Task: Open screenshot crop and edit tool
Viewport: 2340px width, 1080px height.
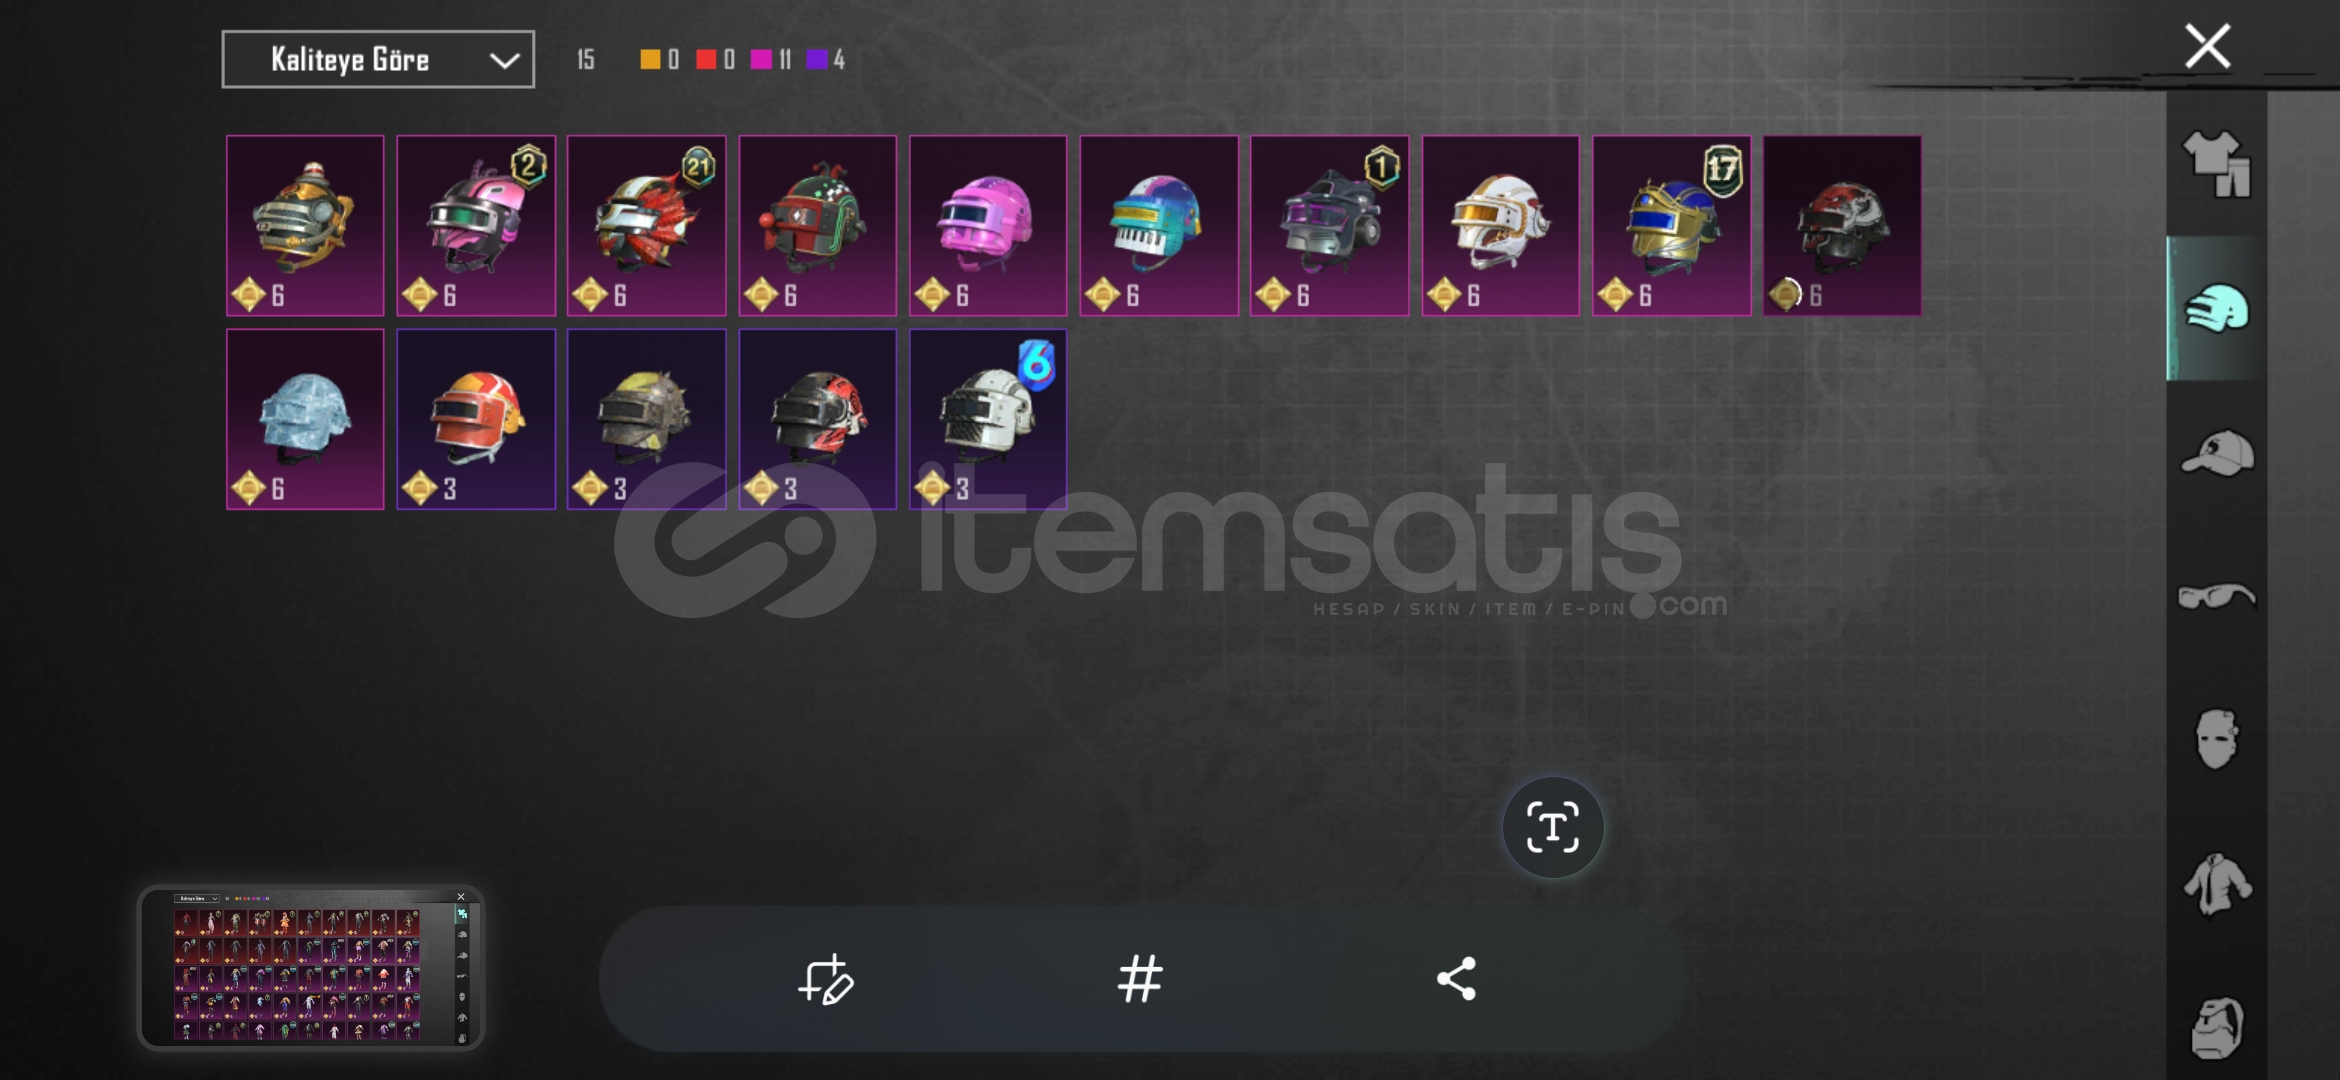Action: [x=826, y=979]
